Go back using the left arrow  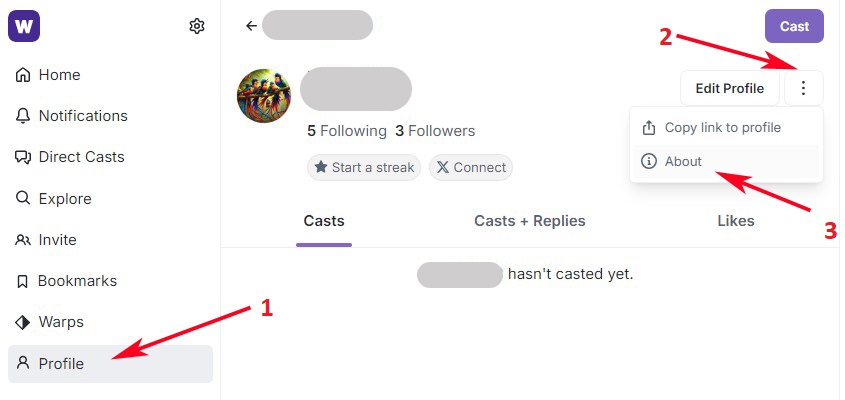(251, 26)
